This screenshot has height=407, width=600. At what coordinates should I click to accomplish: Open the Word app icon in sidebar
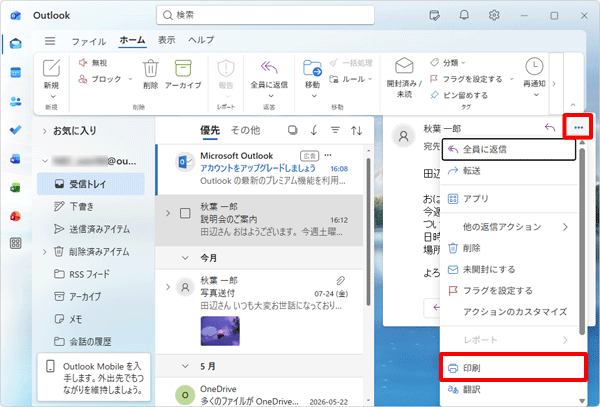pyautogui.click(x=16, y=159)
